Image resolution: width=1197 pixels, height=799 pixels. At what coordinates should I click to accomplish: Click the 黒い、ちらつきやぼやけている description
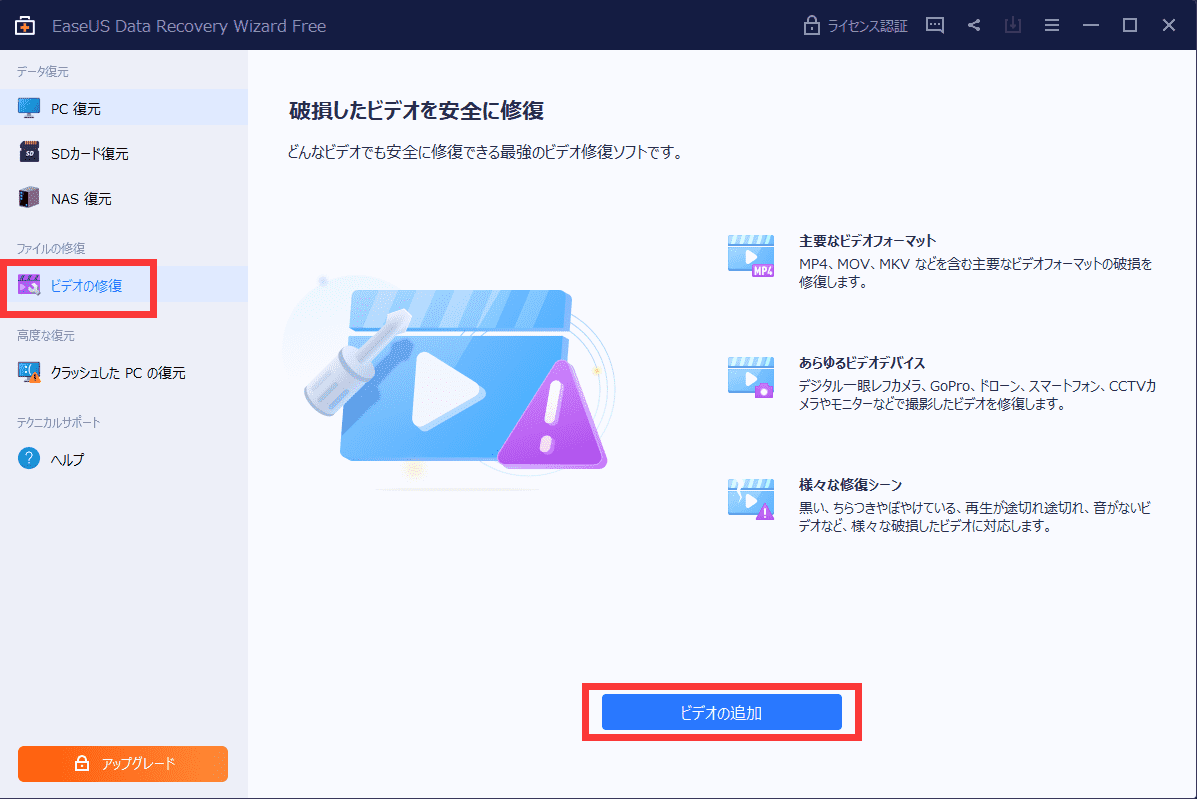pos(975,517)
